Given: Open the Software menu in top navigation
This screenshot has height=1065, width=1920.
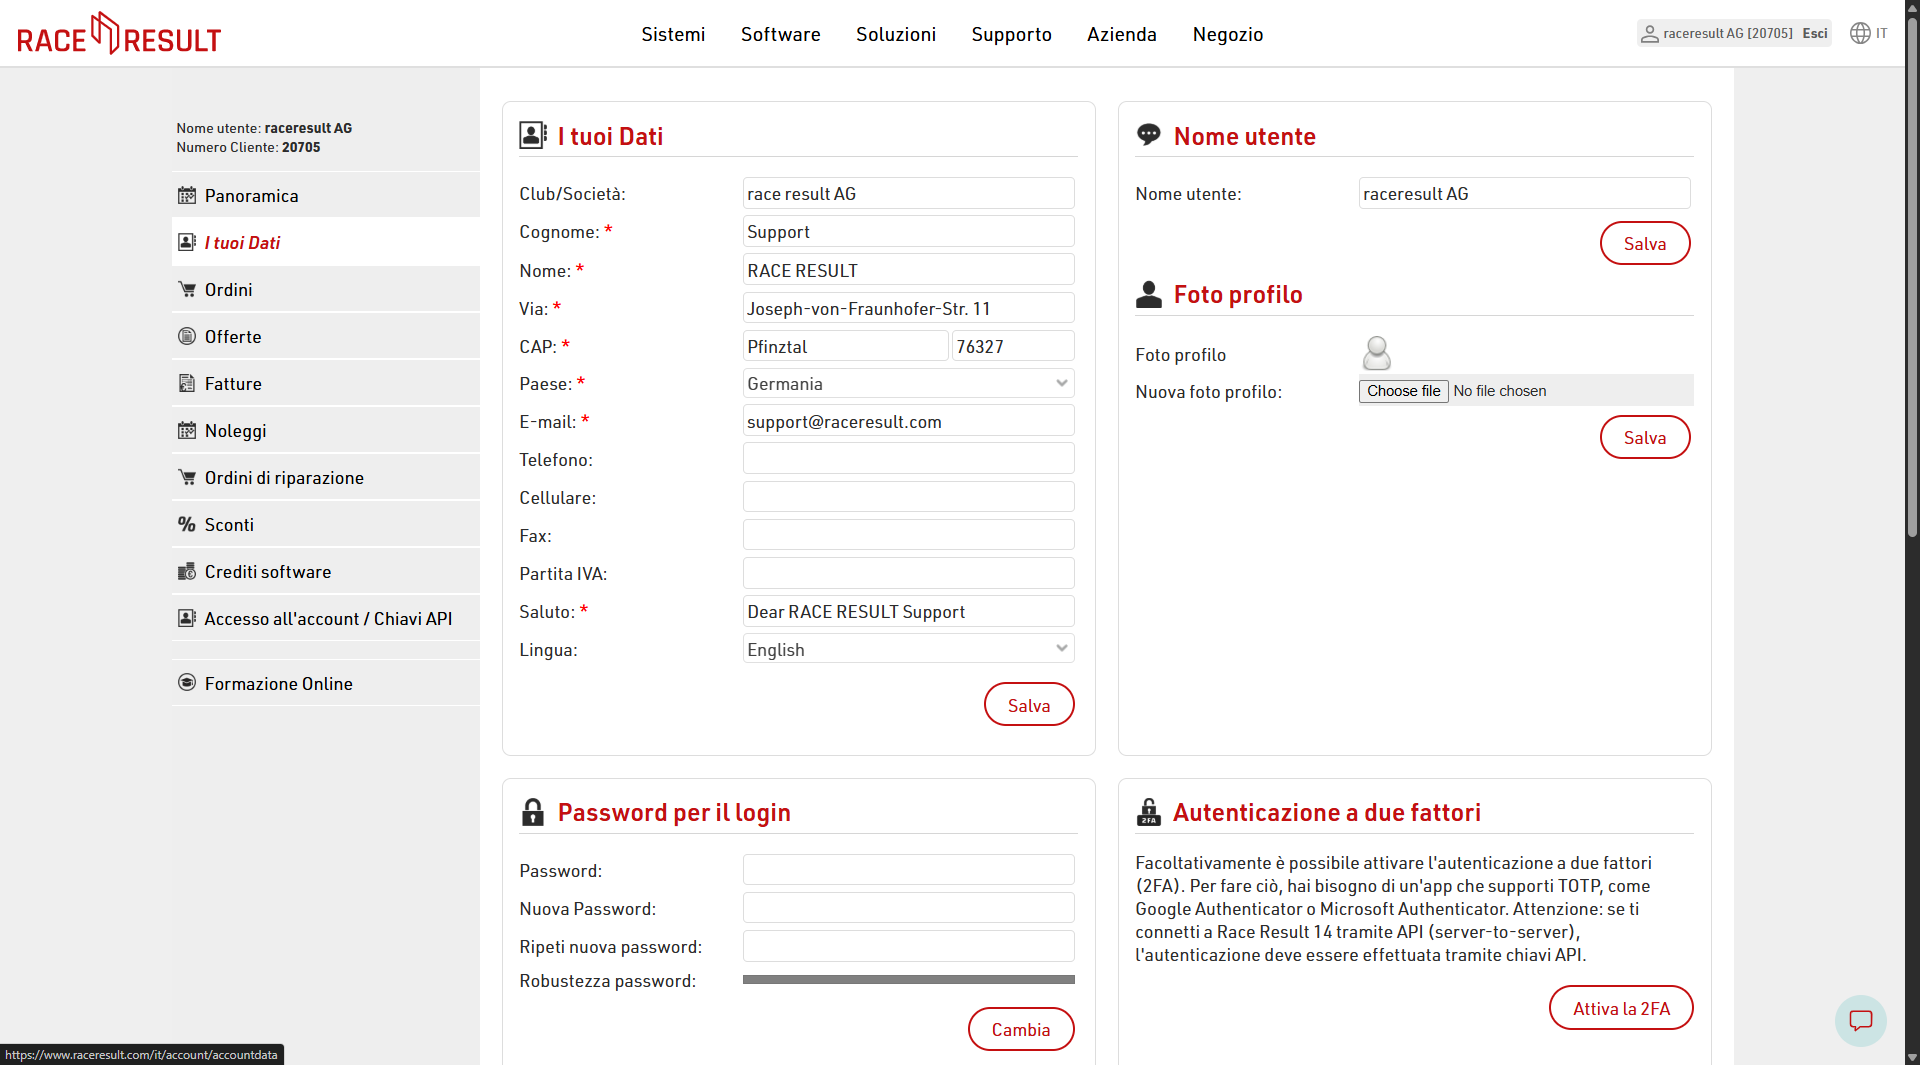Looking at the screenshot, I should pos(780,35).
